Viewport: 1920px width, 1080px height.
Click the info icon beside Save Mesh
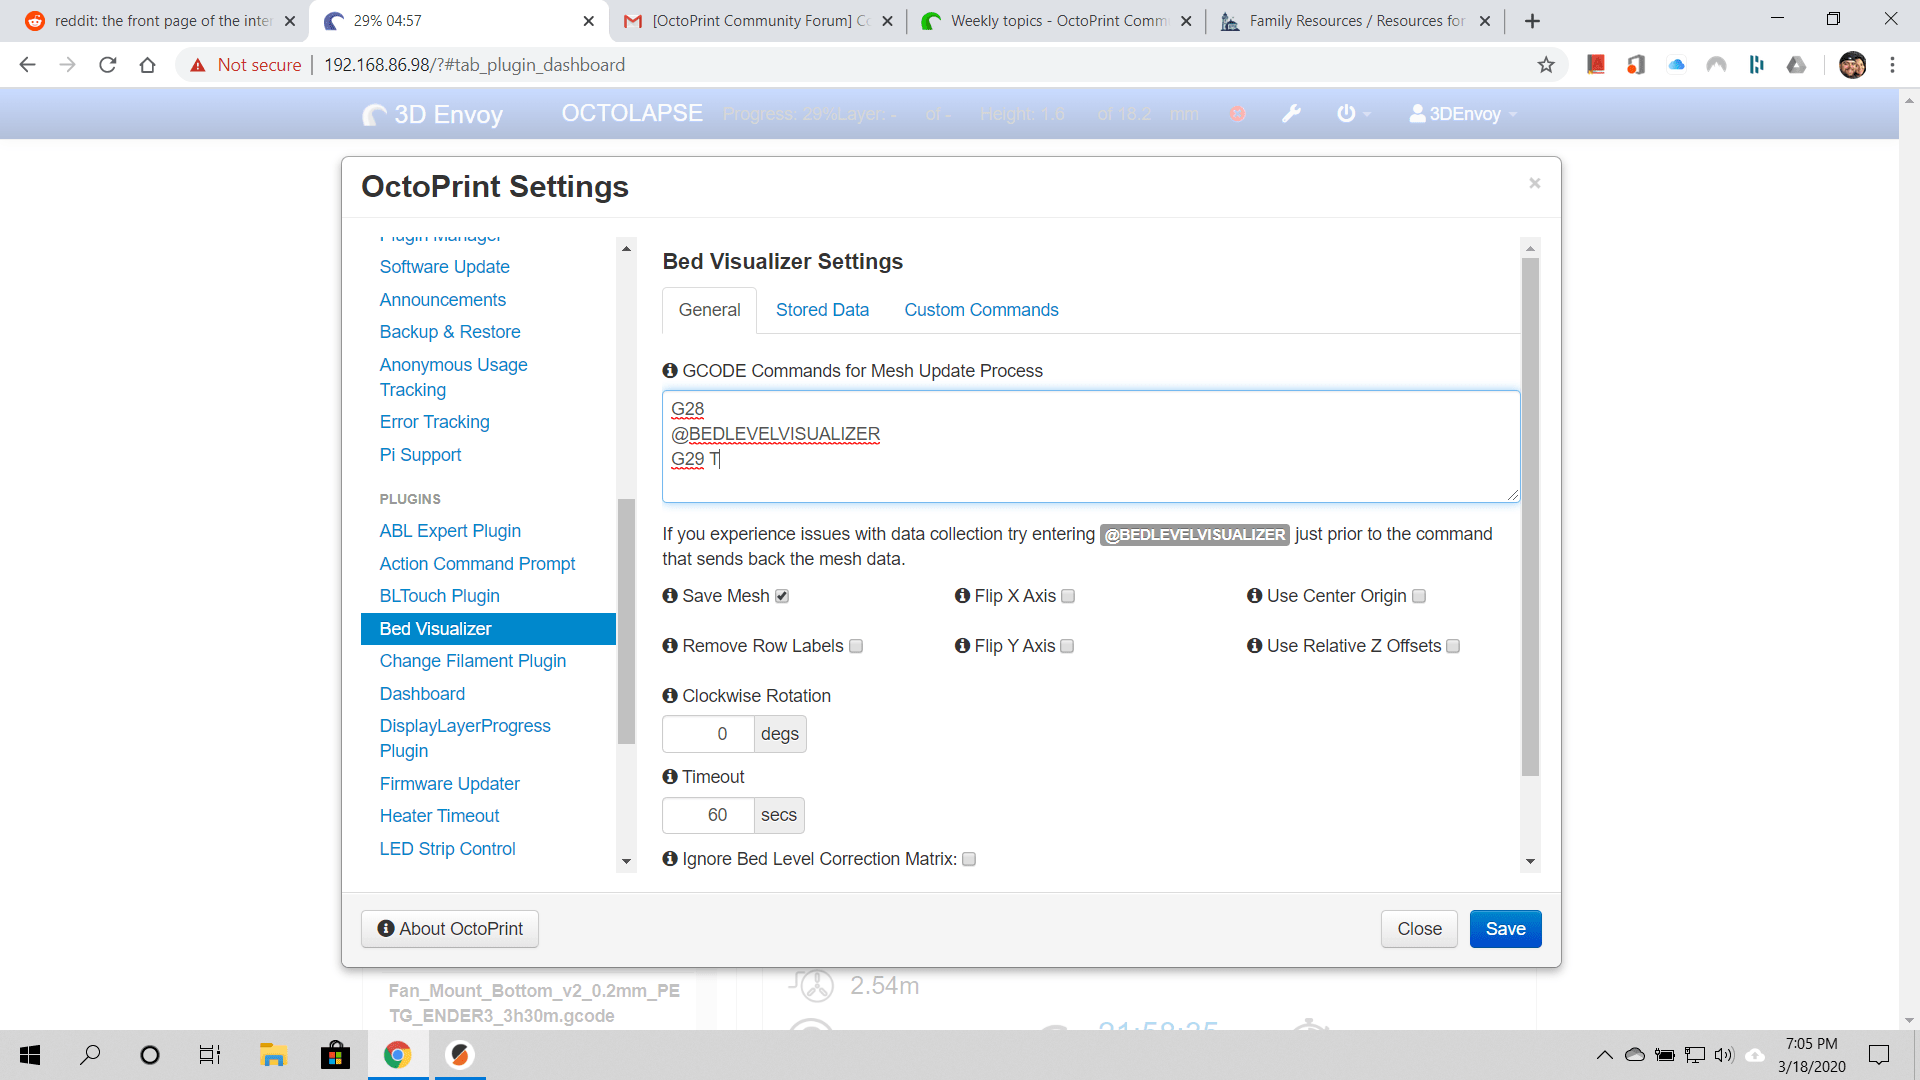click(670, 596)
